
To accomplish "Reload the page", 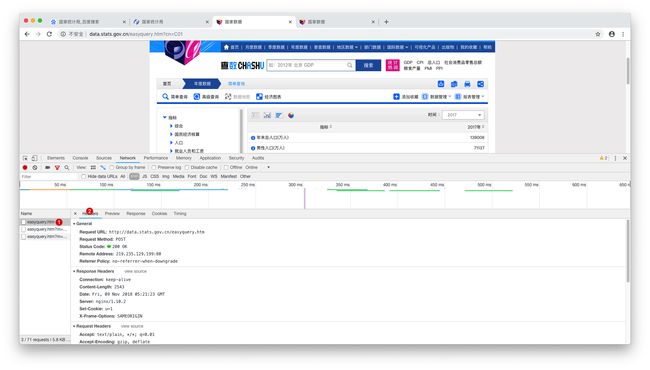I will point(49,34).
